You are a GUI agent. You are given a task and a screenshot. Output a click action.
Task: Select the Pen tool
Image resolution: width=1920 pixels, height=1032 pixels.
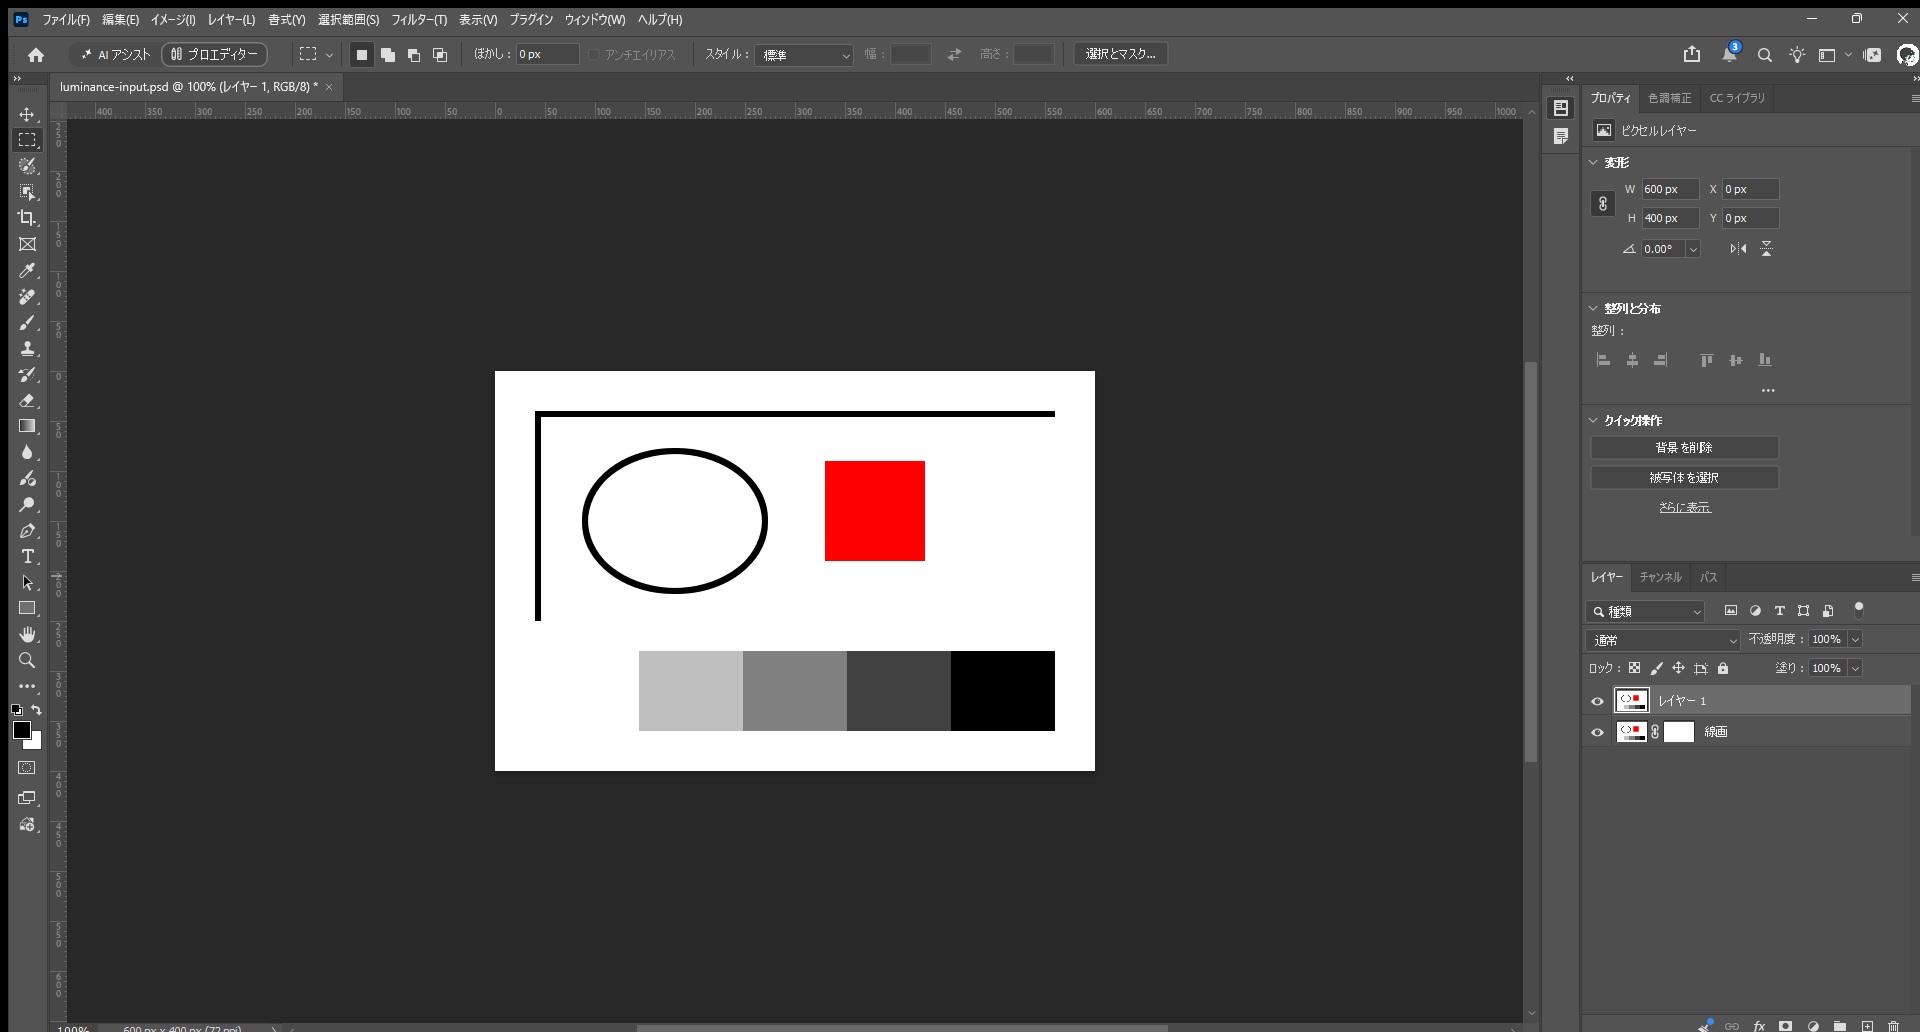[27, 530]
